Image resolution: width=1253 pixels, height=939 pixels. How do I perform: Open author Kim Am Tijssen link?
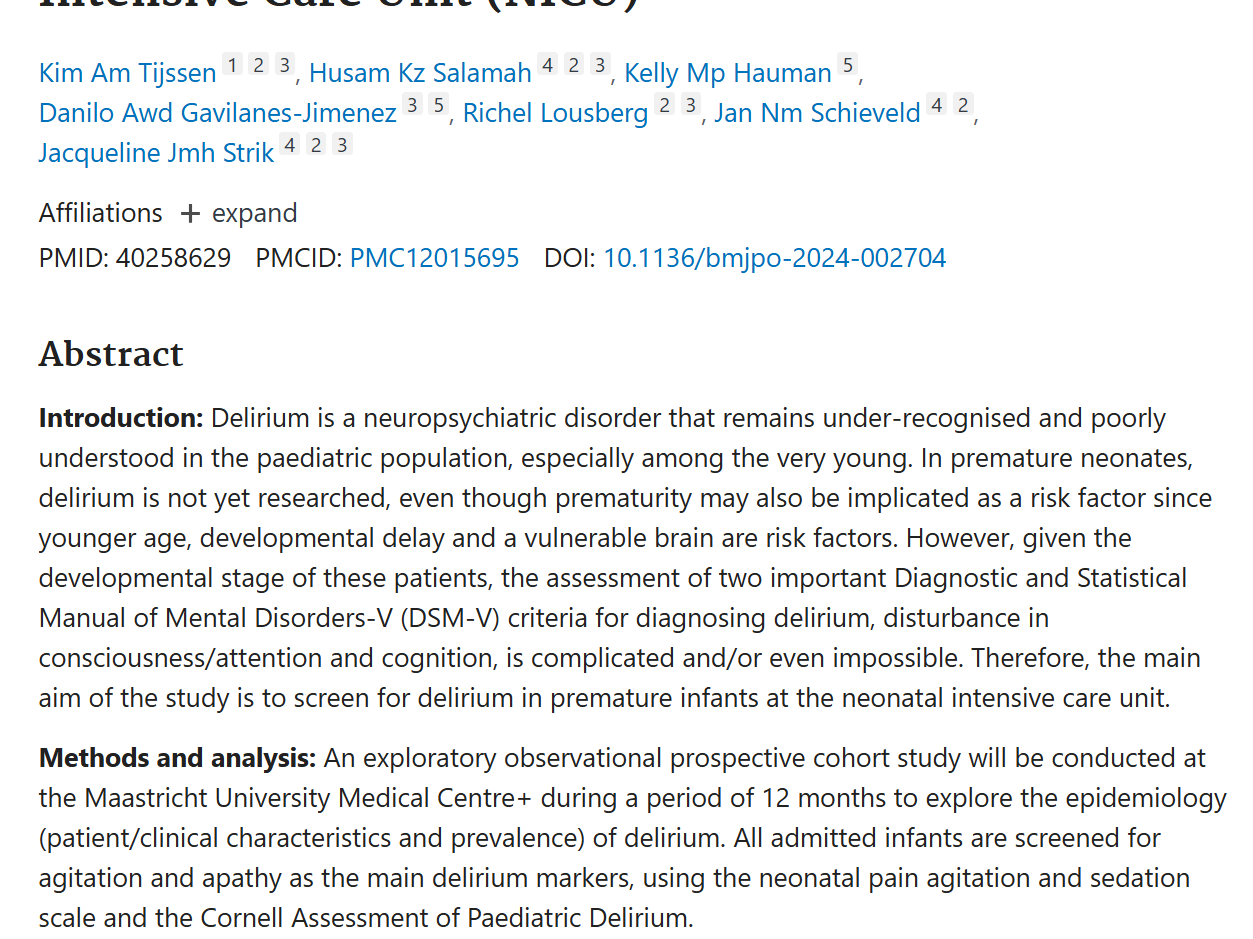(x=127, y=73)
